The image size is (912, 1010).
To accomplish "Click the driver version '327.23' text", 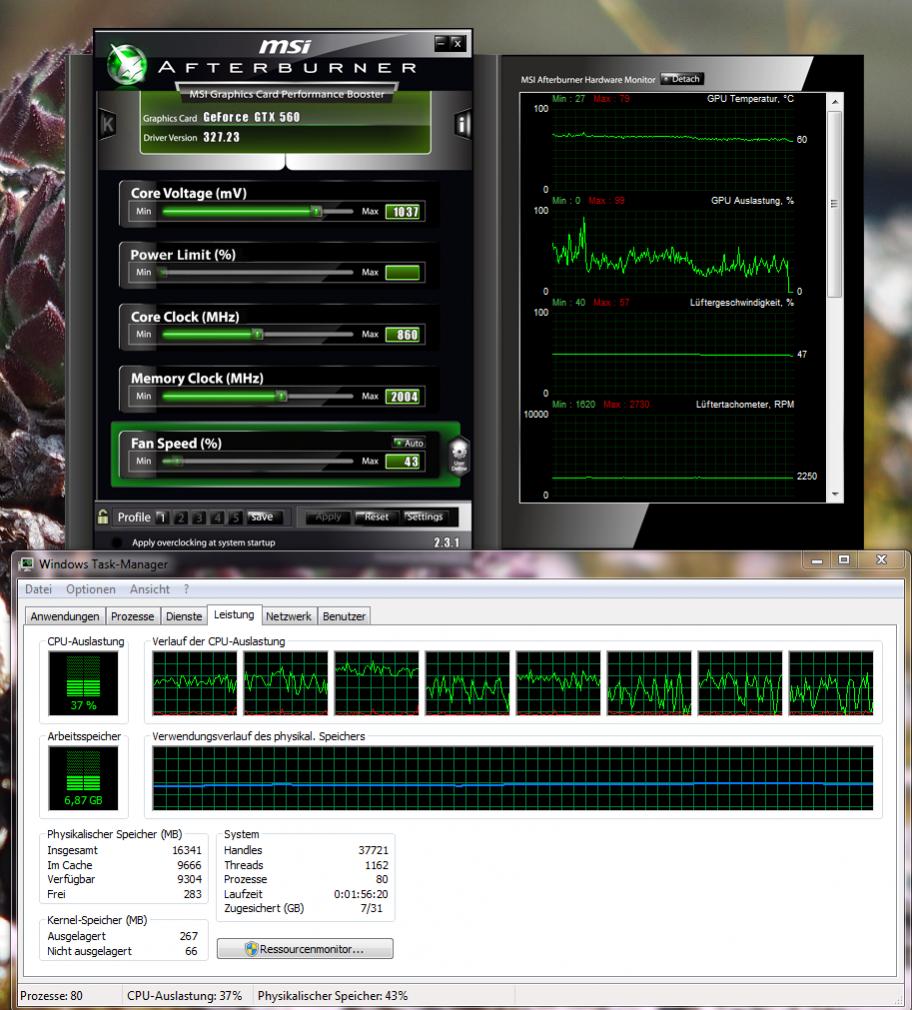I will tap(221, 137).
